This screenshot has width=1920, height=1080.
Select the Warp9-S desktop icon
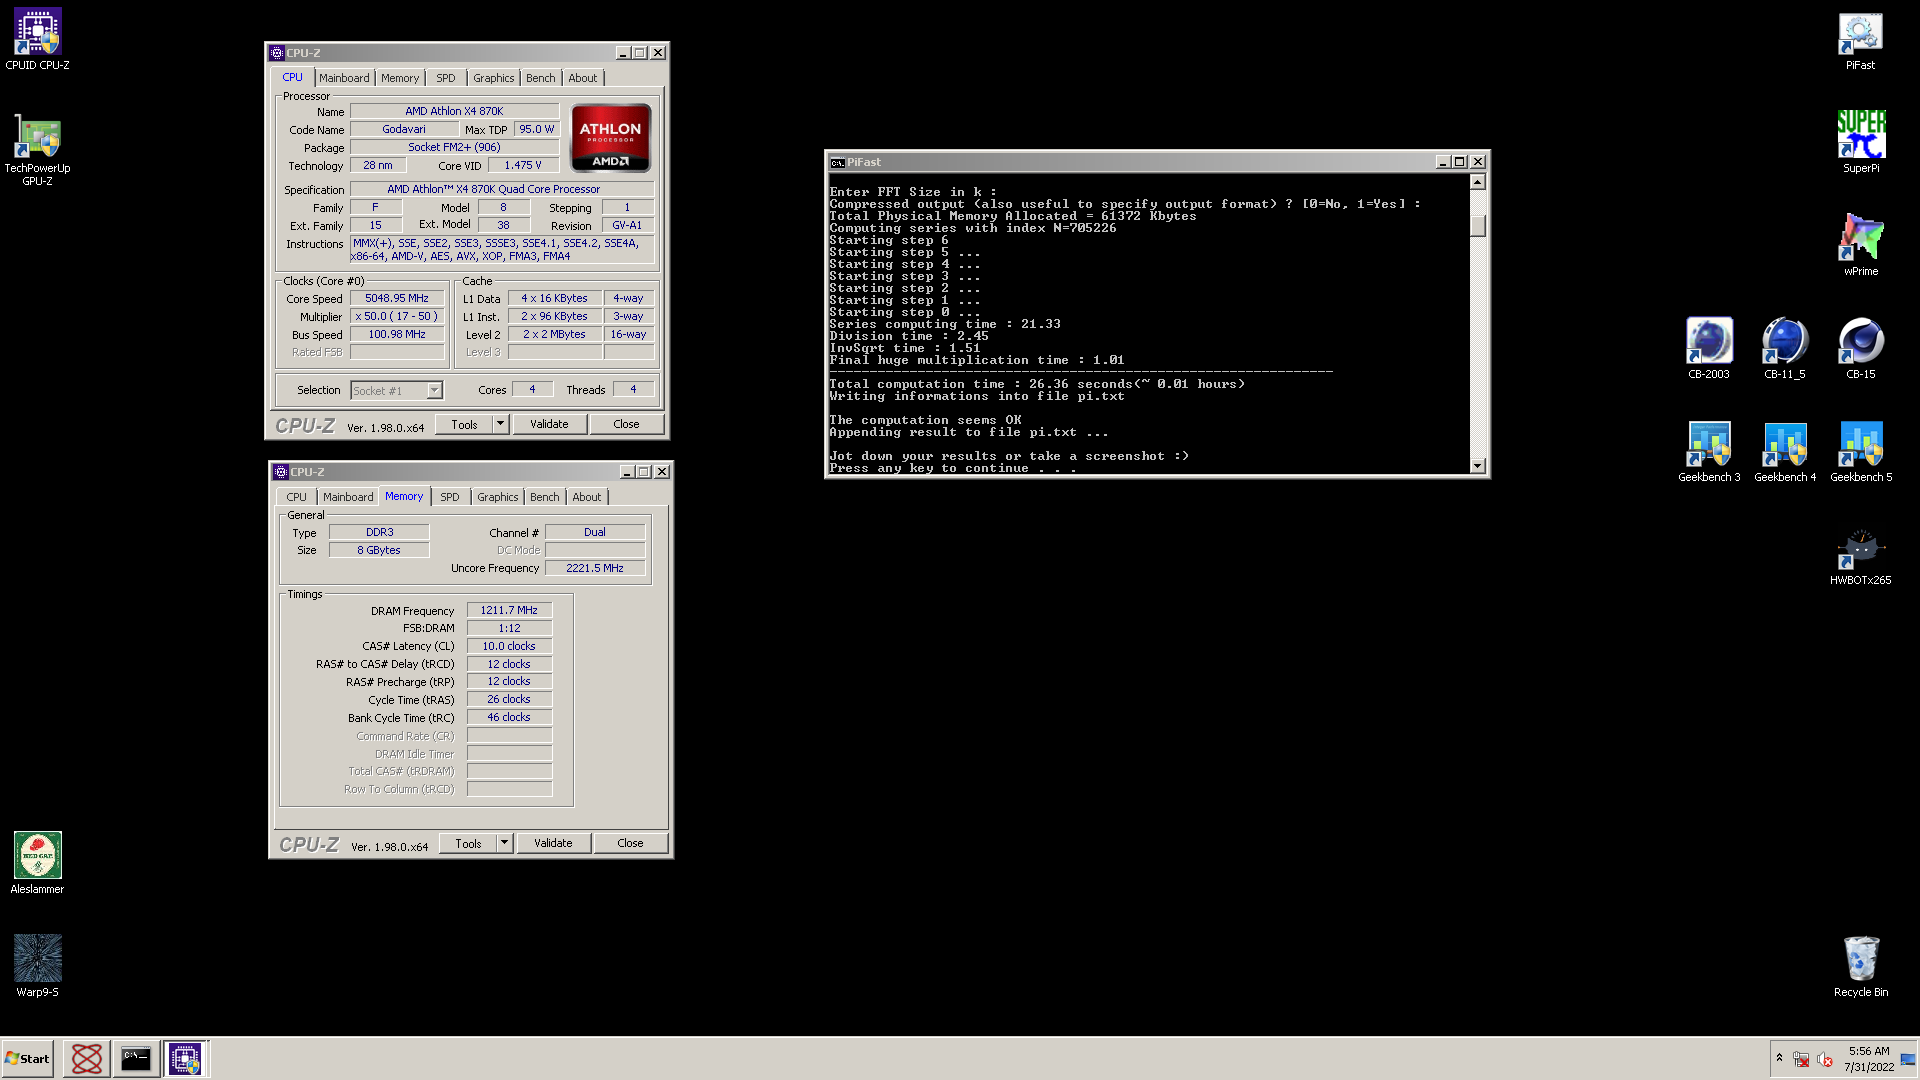(37, 966)
